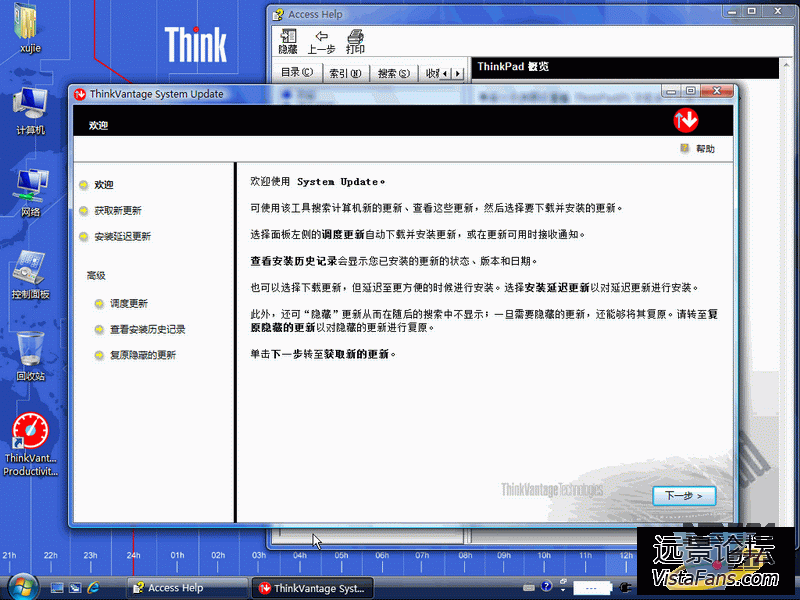
Task: Open the 回收站 recycle bin icon
Action: (x=30, y=350)
